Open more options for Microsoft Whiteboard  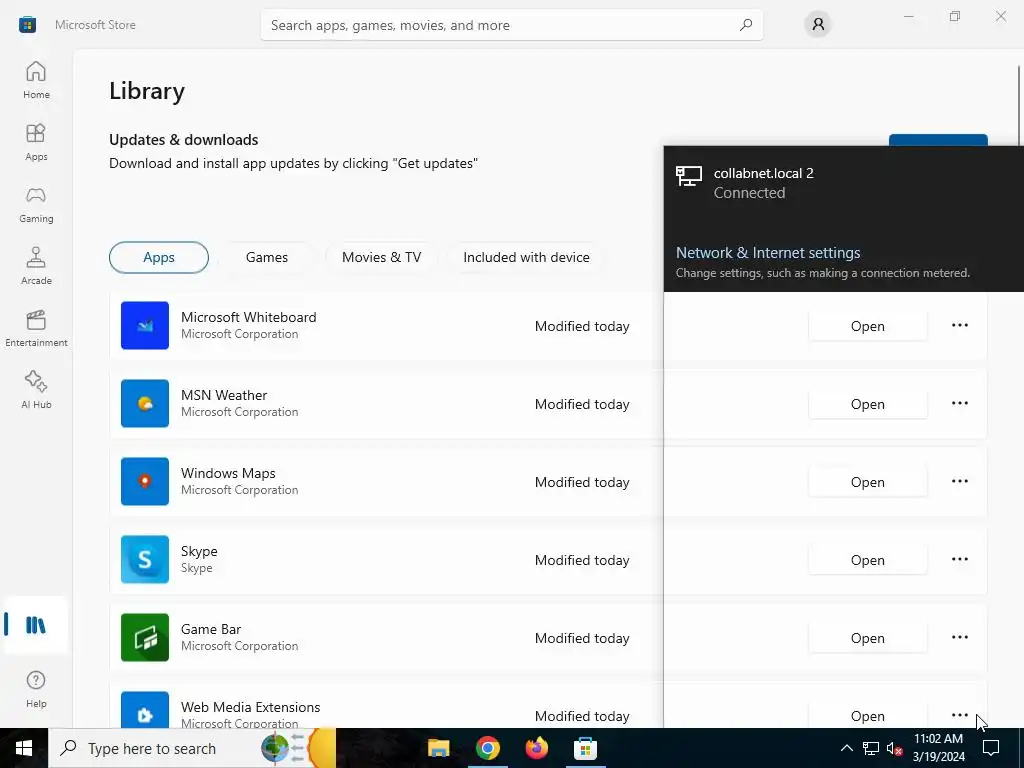pyautogui.click(x=959, y=325)
